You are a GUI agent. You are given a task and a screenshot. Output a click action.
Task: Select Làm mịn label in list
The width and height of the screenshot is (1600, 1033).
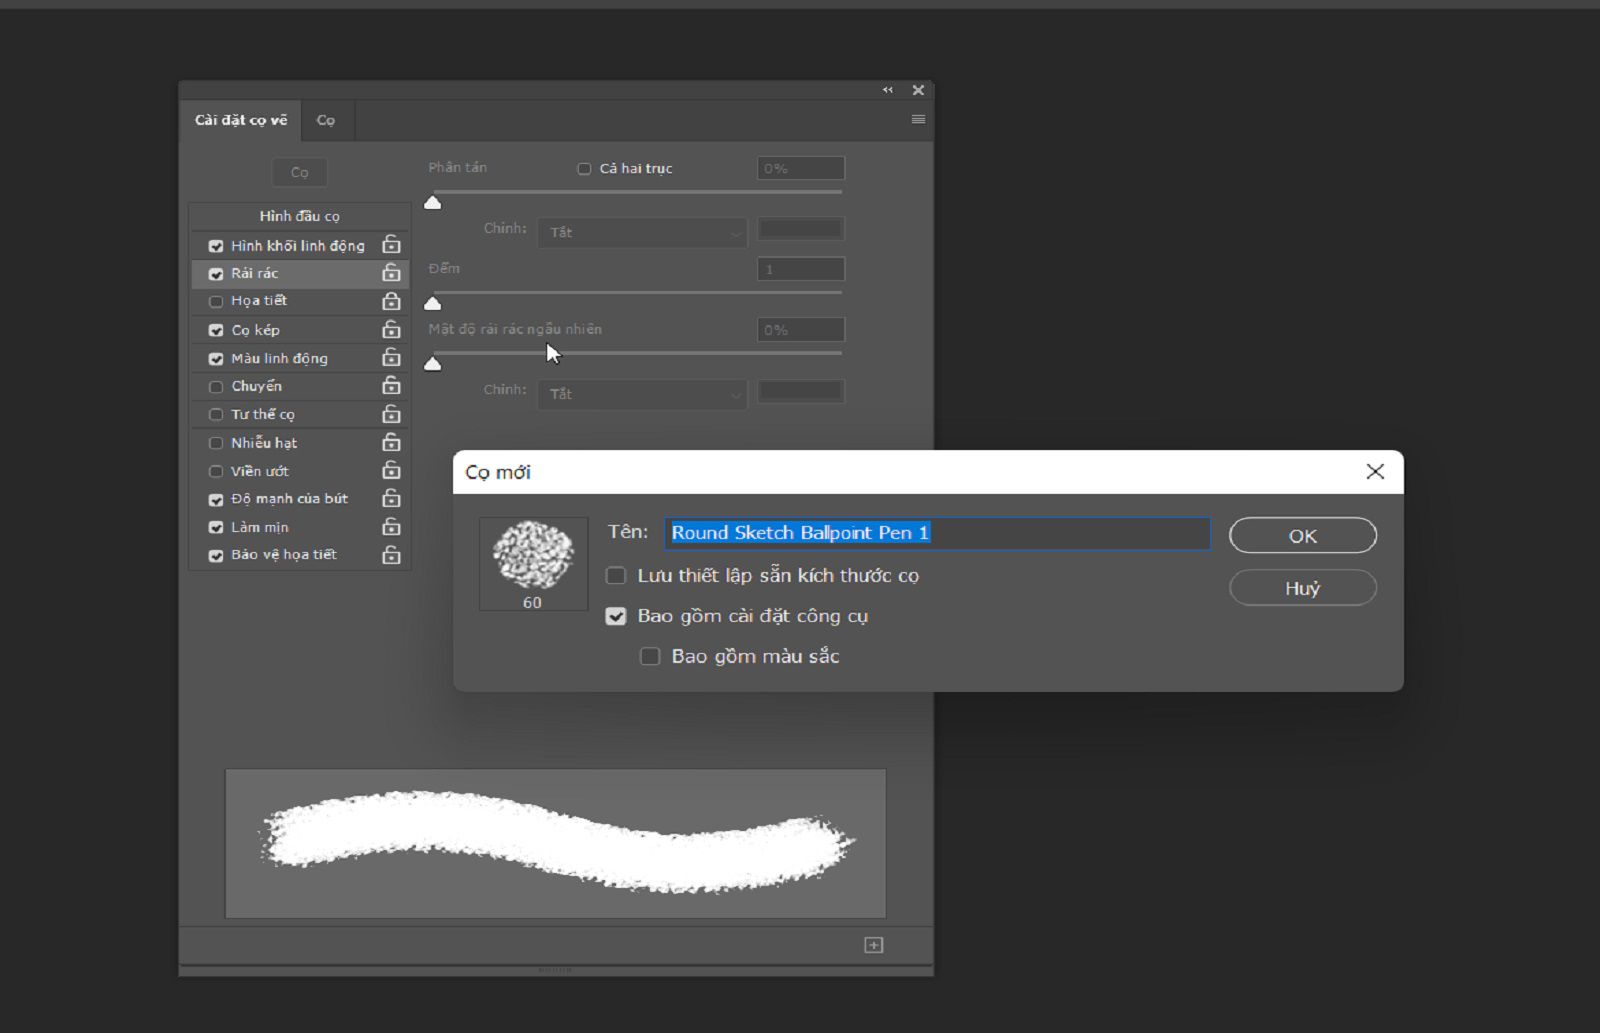tap(260, 527)
